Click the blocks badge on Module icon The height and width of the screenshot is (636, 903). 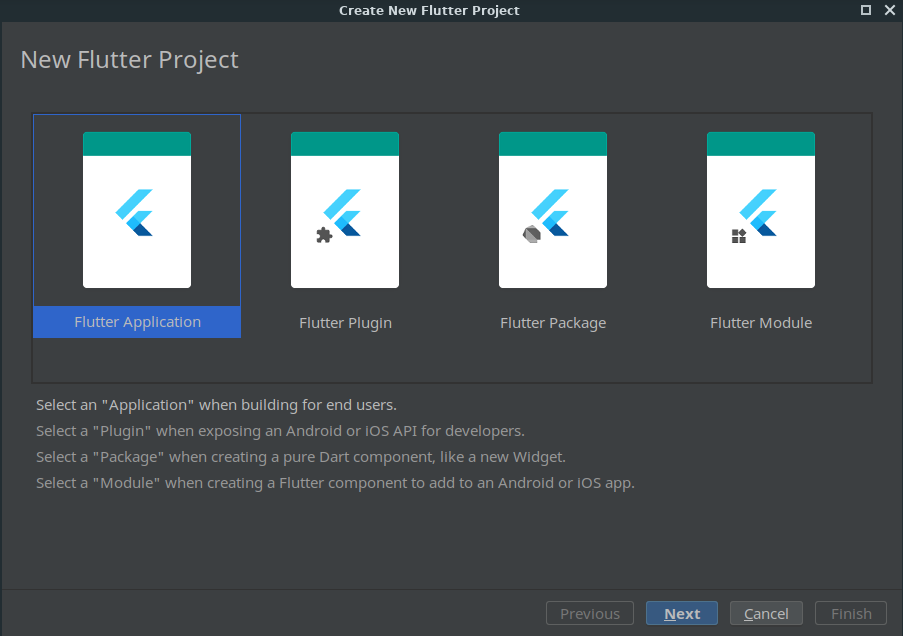point(739,236)
